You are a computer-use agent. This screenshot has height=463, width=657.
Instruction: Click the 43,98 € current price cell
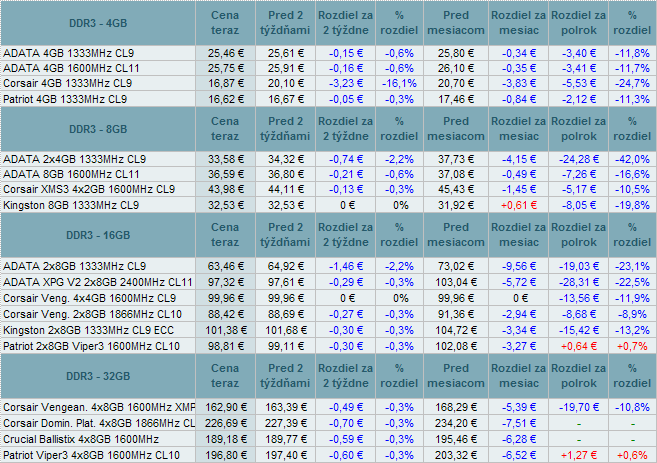[226, 189]
